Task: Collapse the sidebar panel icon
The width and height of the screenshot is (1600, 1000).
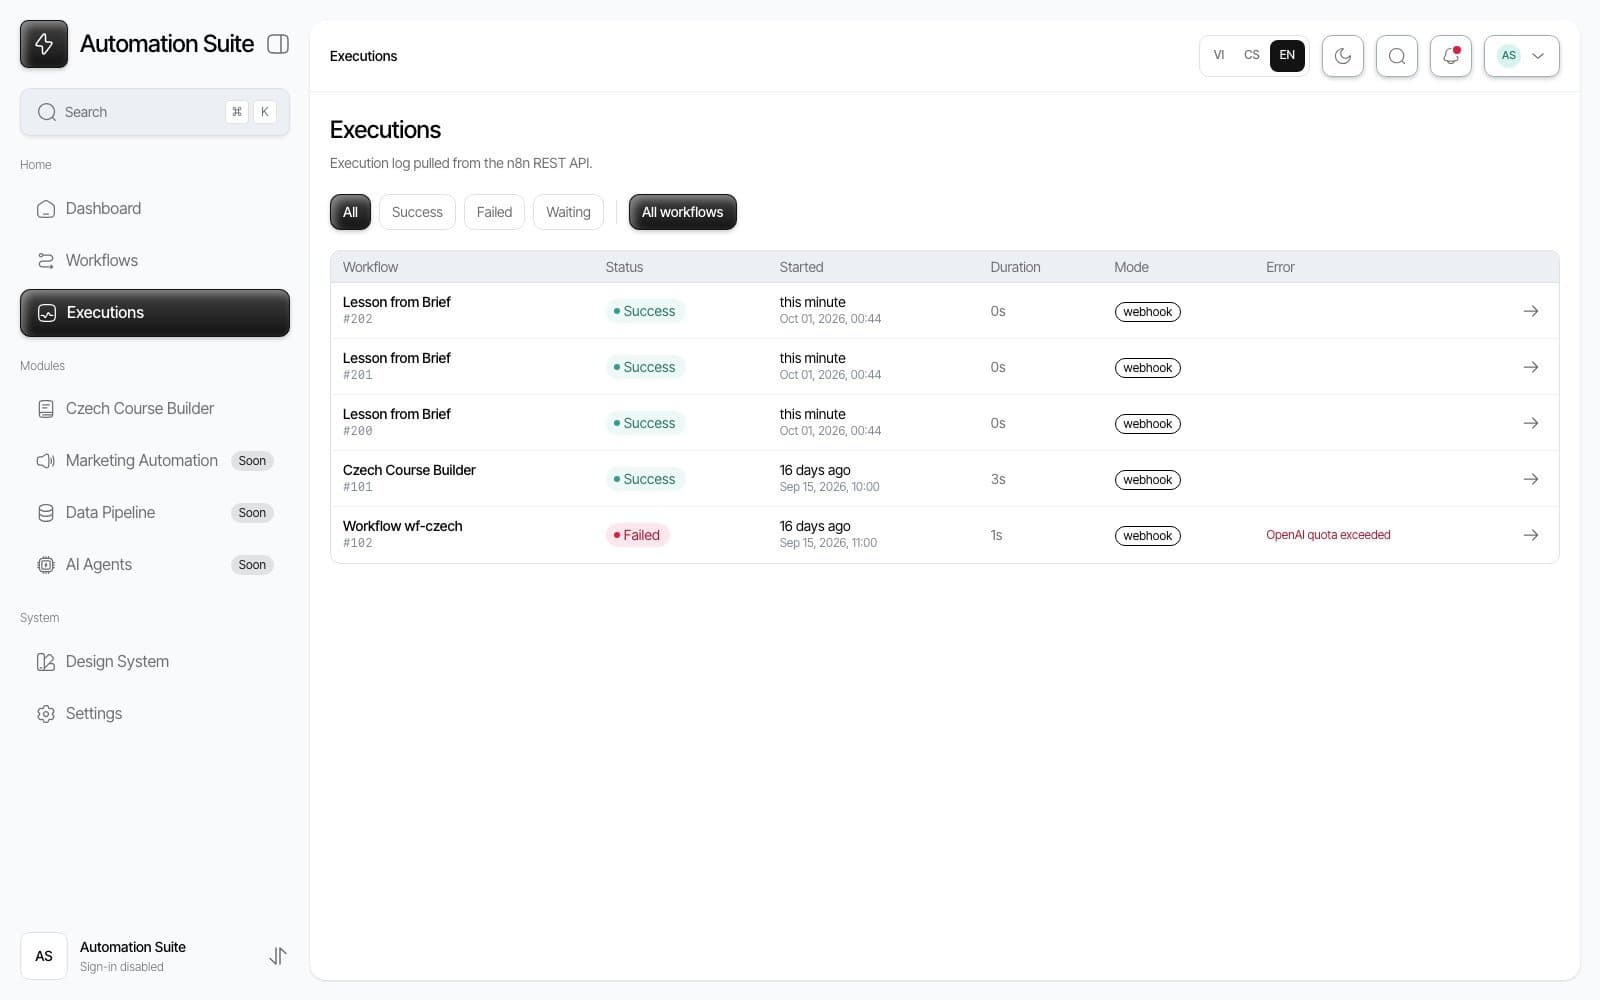Action: pyautogui.click(x=278, y=44)
